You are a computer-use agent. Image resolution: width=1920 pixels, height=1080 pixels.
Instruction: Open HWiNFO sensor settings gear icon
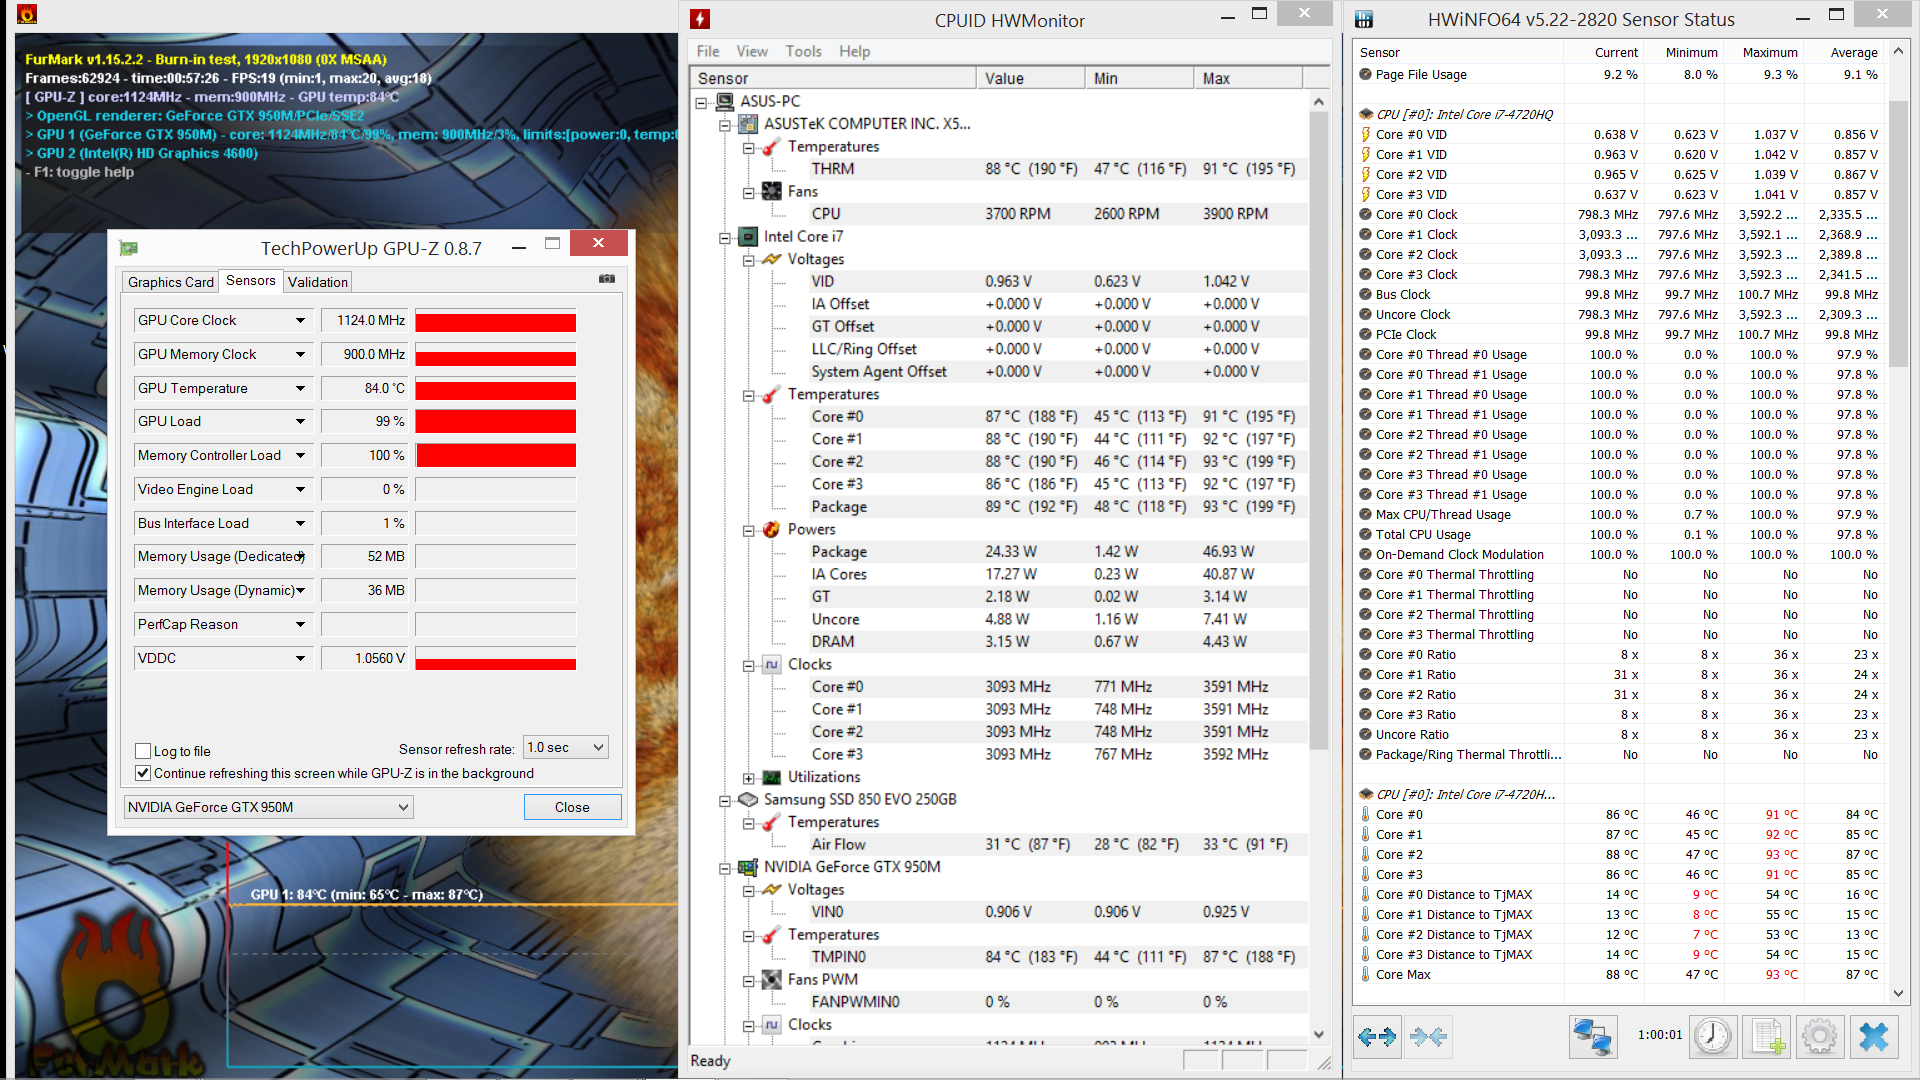click(1819, 1037)
